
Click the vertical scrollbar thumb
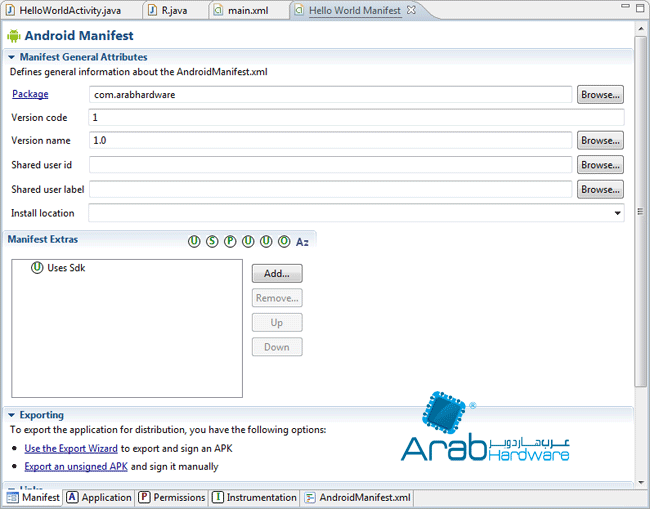641,211
